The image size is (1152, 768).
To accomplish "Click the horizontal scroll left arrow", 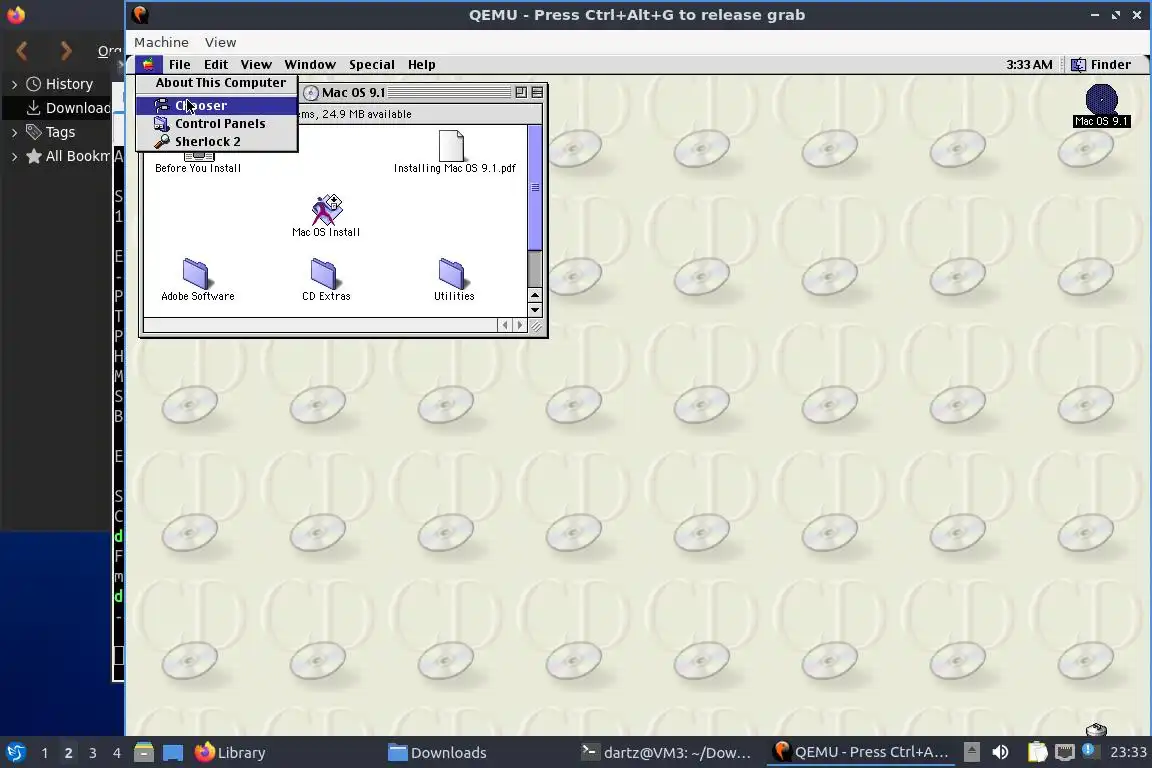I will [x=505, y=325].
